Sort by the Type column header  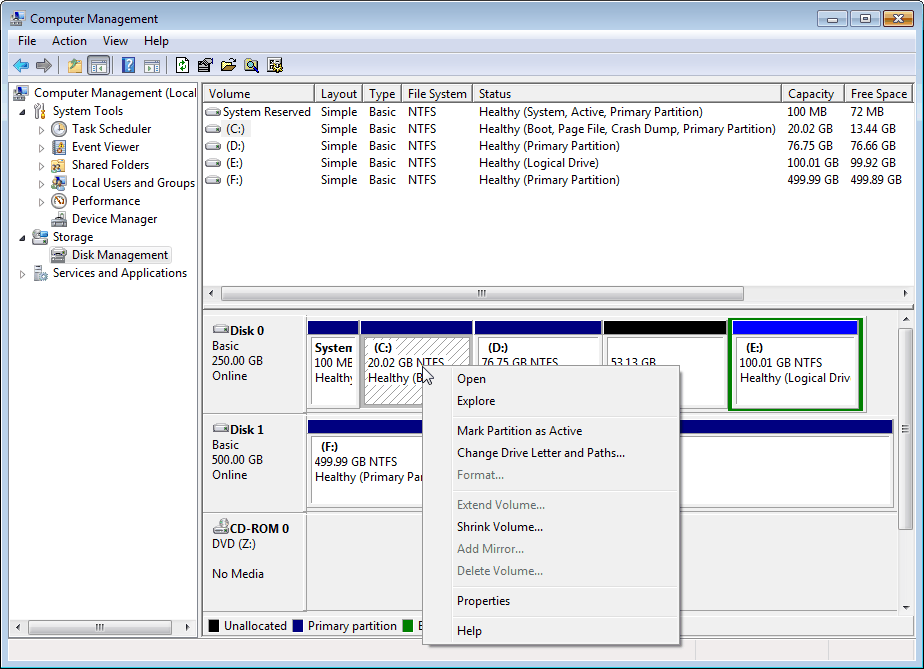[x=382, y=94]
